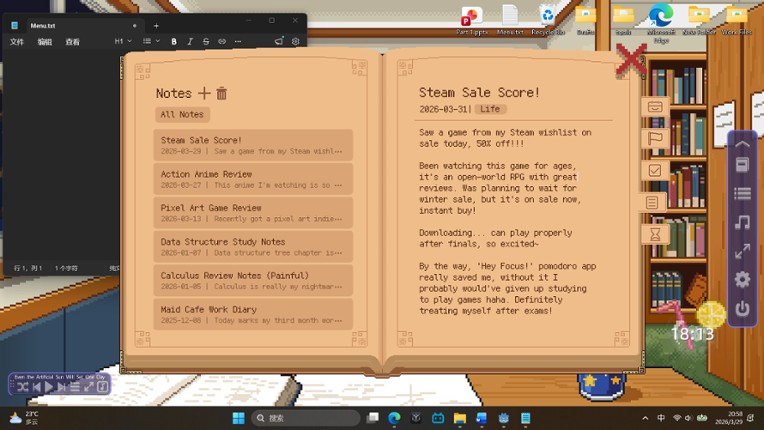Select the All Notes filter button

click(x=182, y=115)
